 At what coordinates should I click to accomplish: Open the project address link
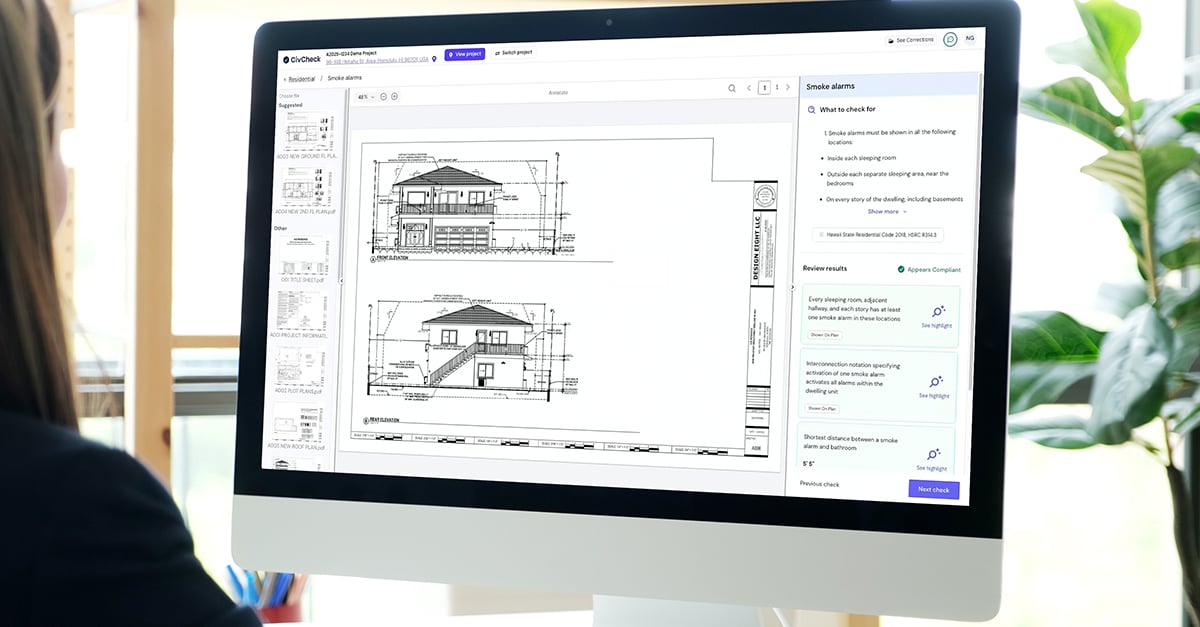coord(377,60)
